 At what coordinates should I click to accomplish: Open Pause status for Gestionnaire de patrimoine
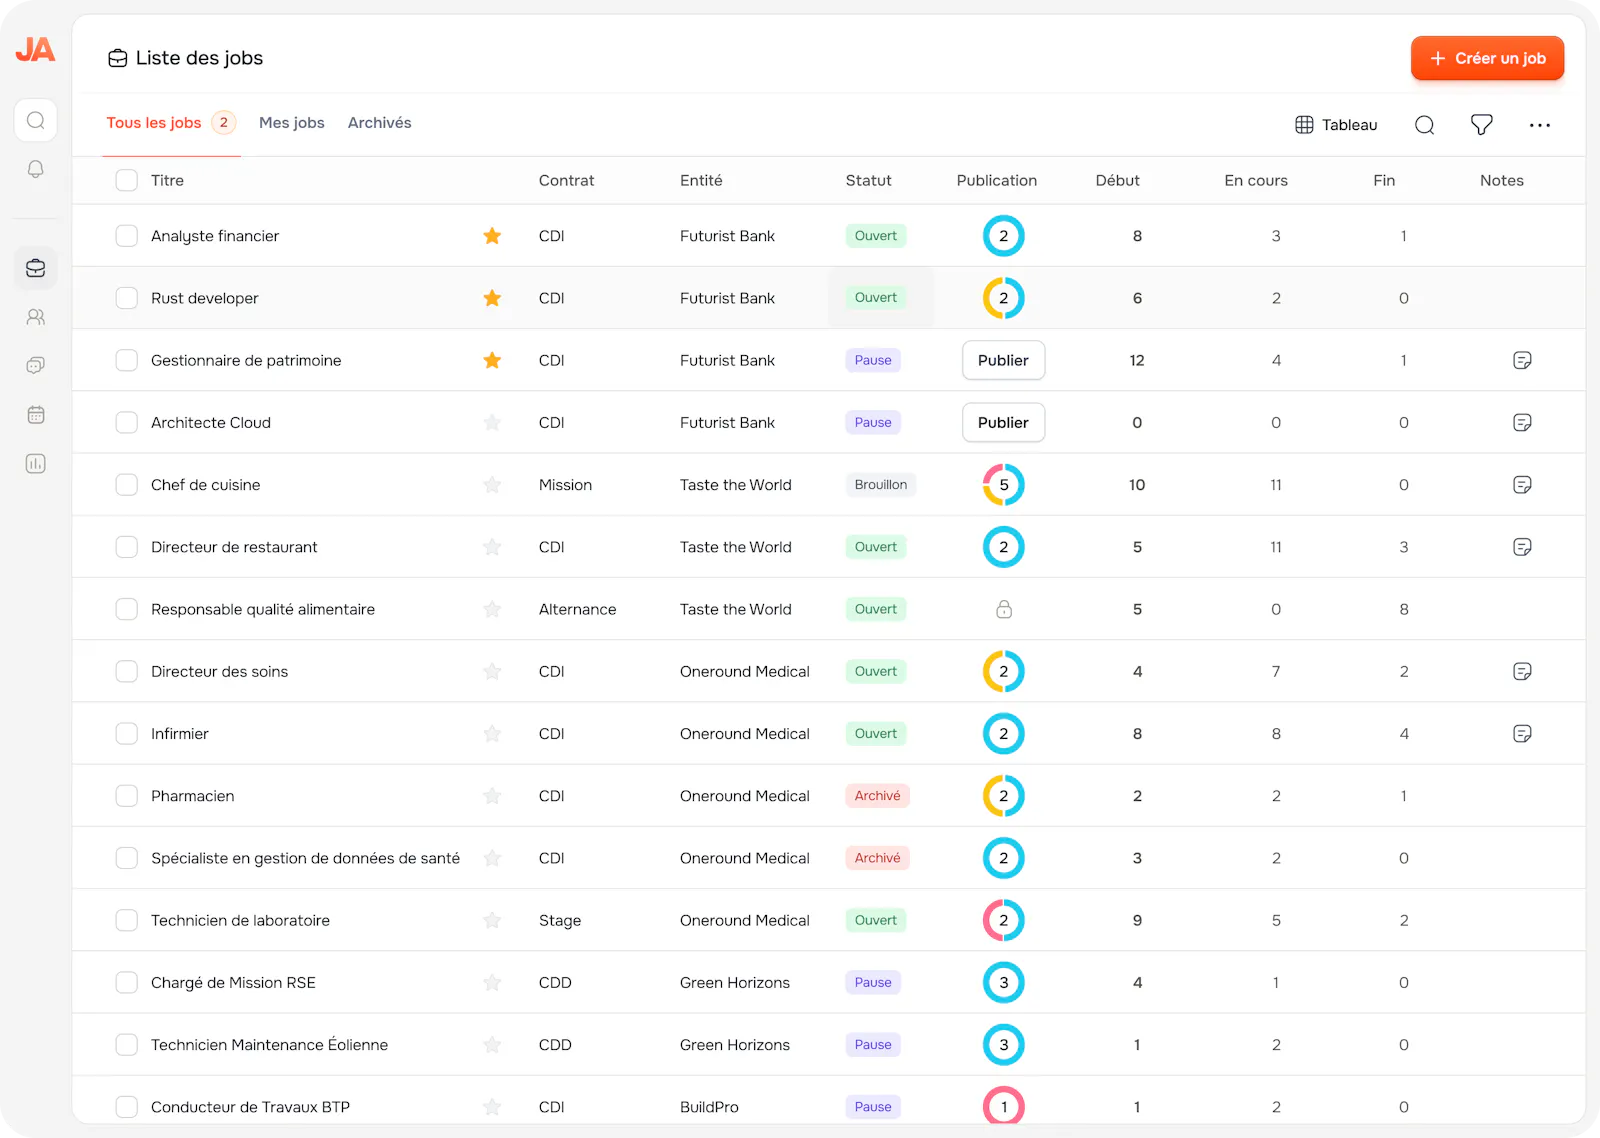pos(873,360)
